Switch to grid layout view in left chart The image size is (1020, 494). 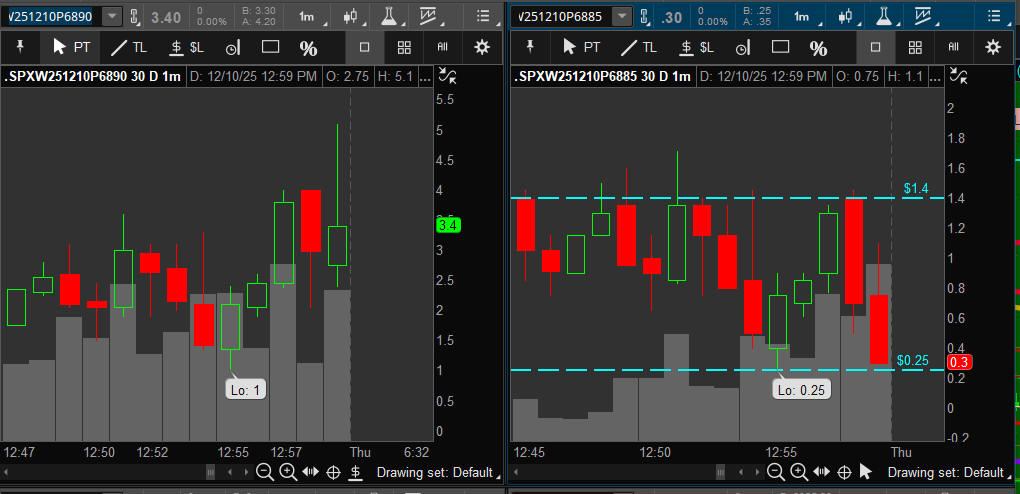404,47
